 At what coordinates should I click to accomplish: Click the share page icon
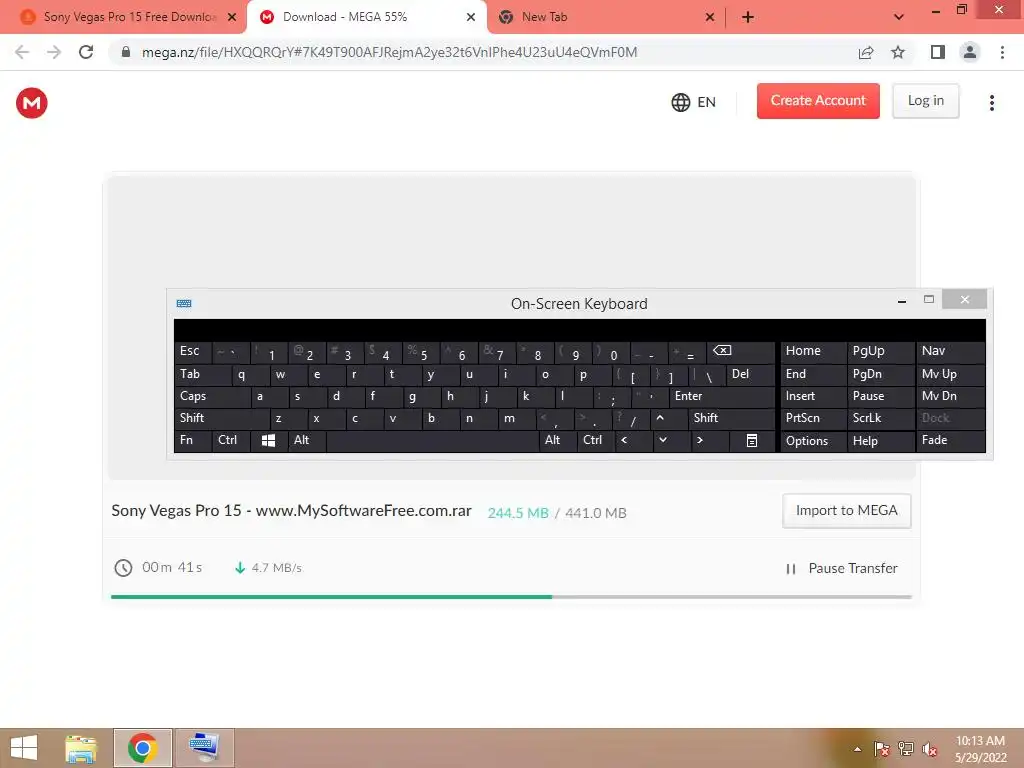click(865, 52)
